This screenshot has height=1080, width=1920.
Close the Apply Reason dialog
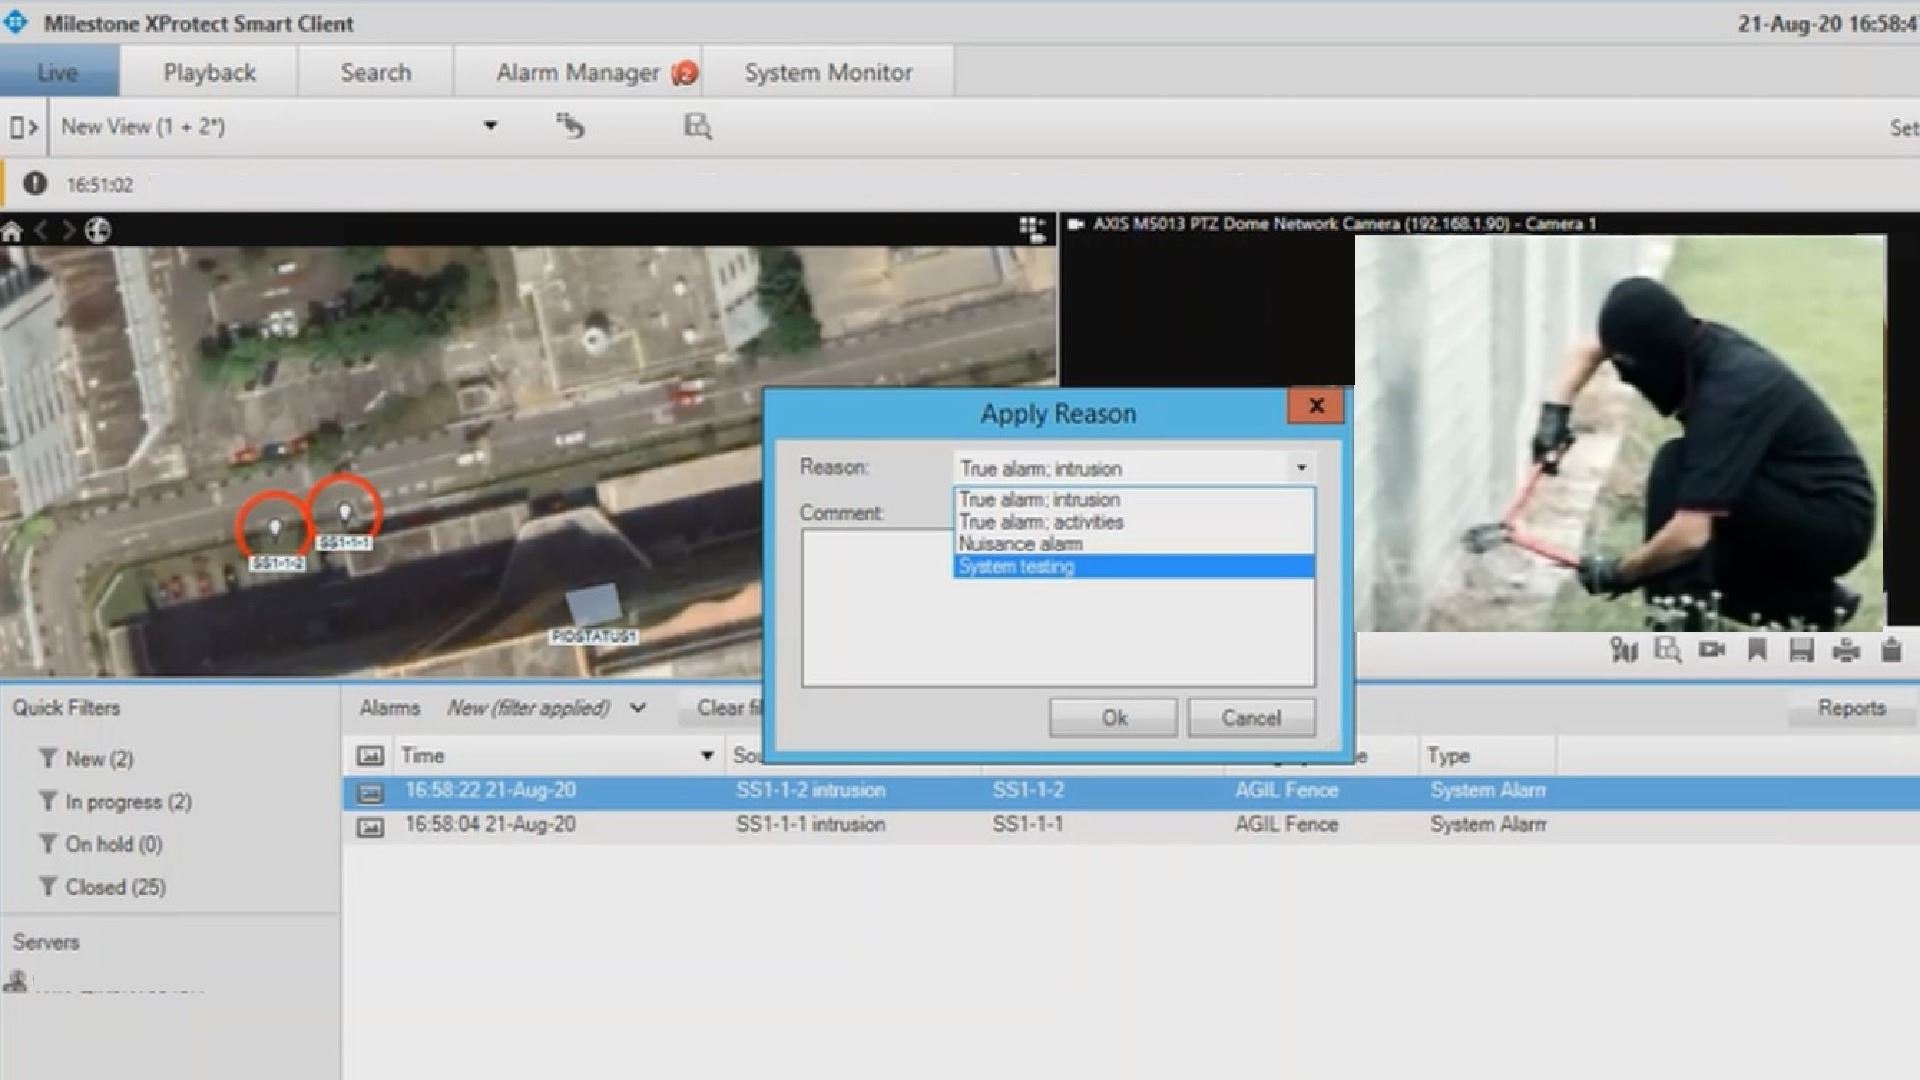(1316, 405)
